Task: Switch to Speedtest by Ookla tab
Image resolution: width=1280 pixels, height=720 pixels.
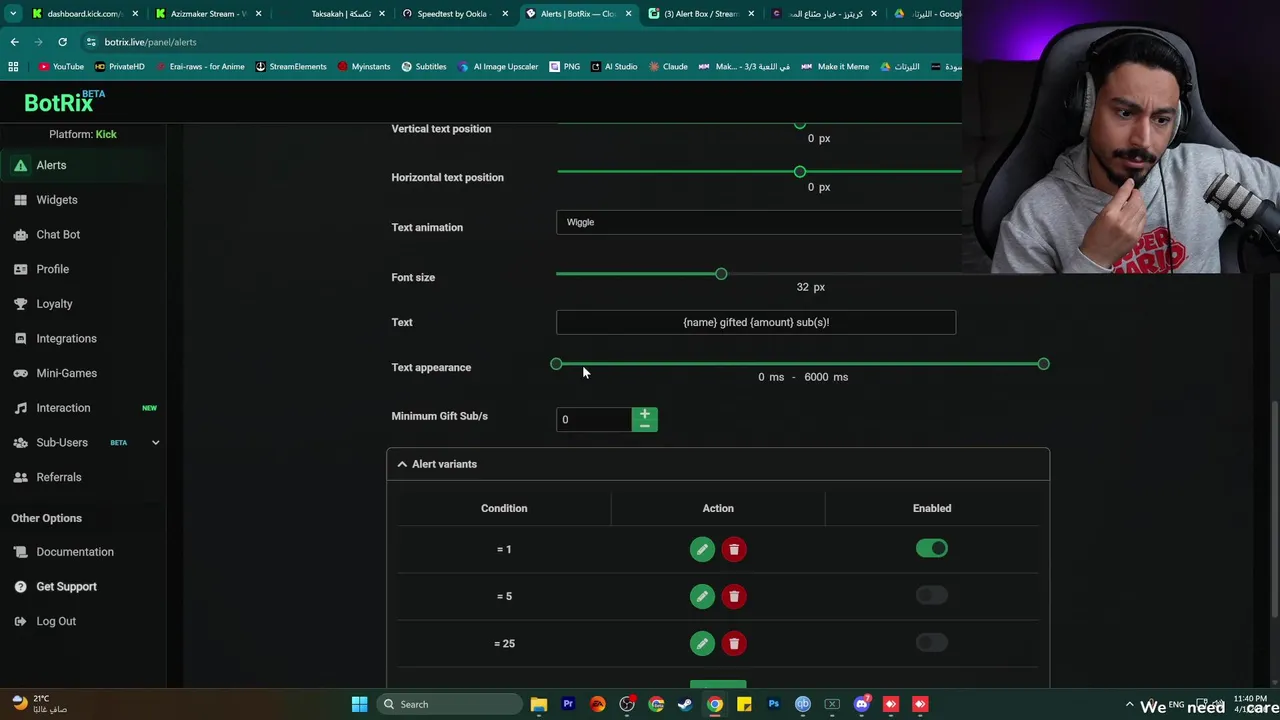Action: click(x=455, y=14)
